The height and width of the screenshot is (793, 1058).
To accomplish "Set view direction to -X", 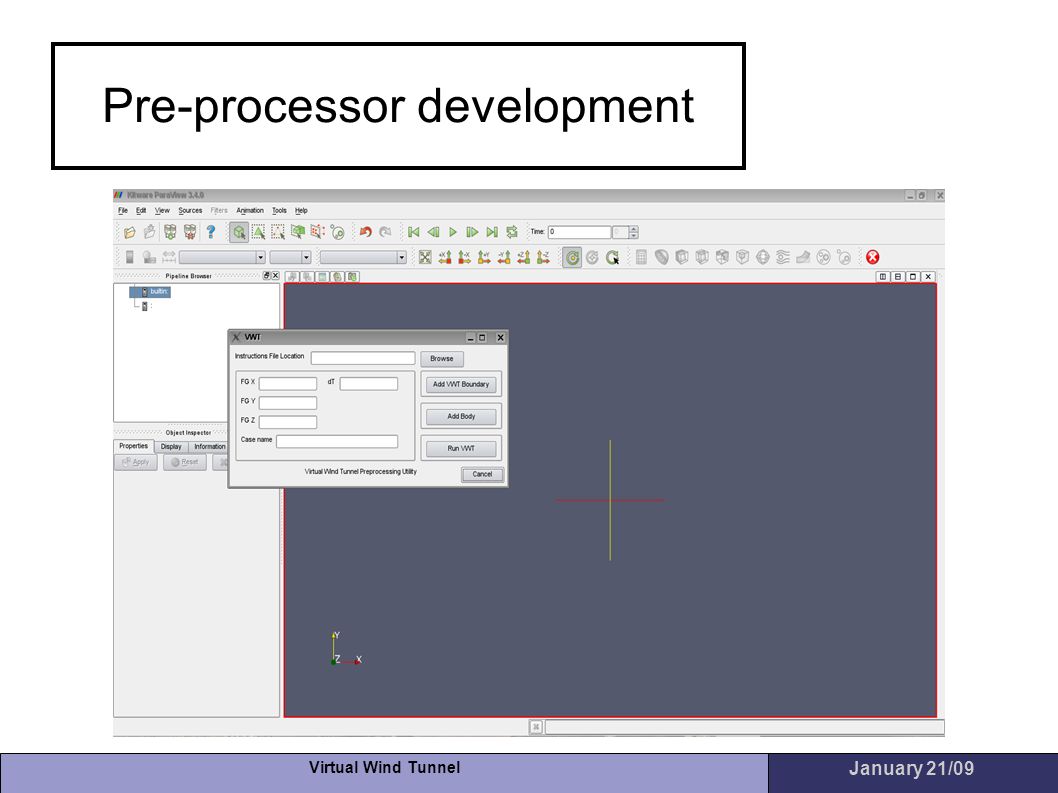I will [x=464, y=257].
